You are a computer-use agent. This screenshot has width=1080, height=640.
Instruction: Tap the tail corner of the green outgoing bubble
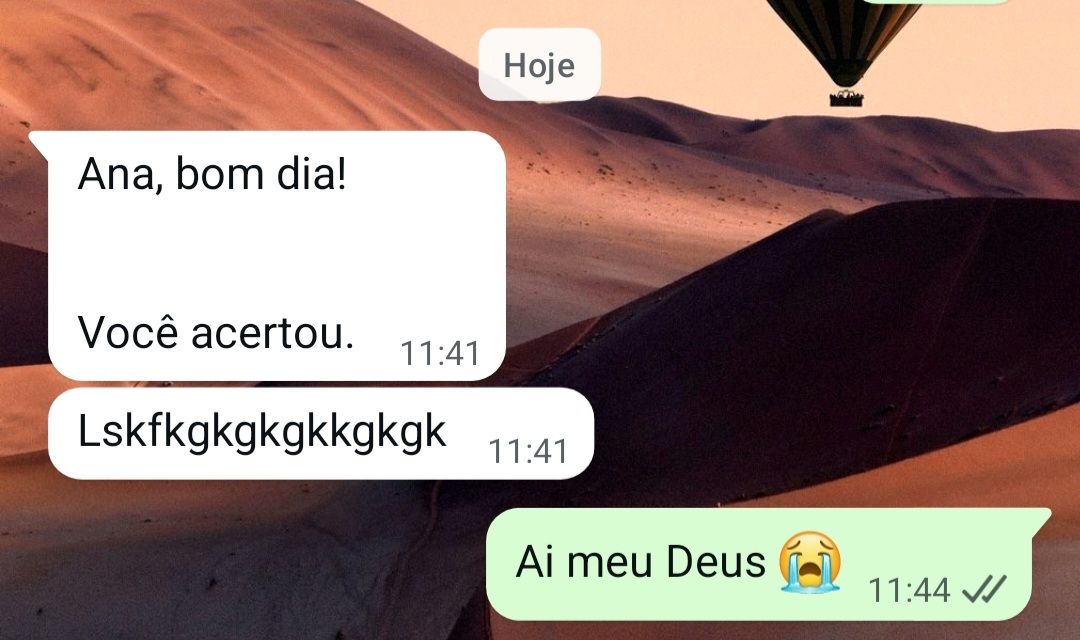click(x=1041, y=517)
